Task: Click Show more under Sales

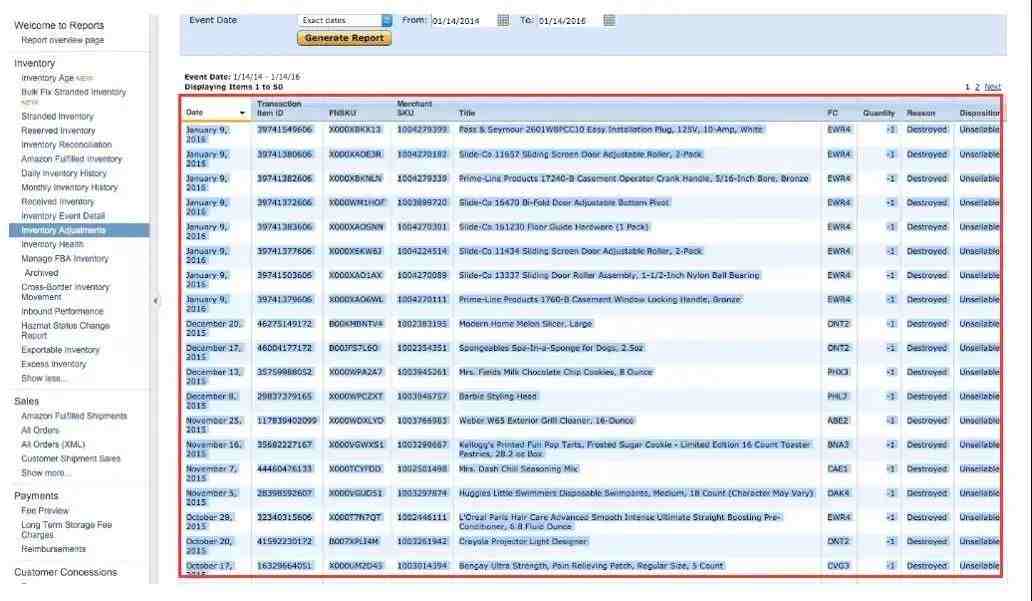Action: click(46, 473)
